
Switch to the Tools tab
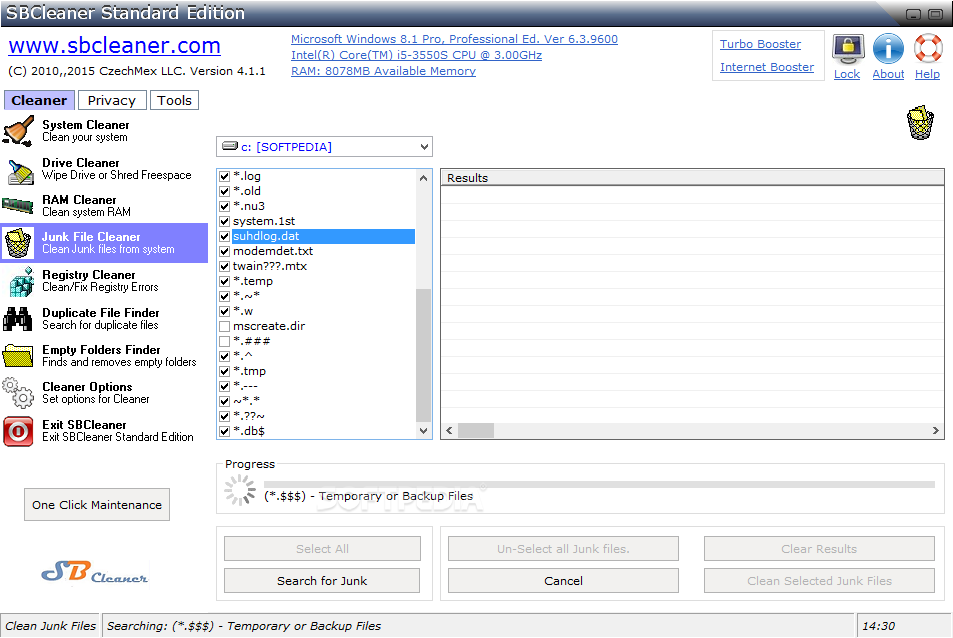pyautogui.click(x=174, y=100)
